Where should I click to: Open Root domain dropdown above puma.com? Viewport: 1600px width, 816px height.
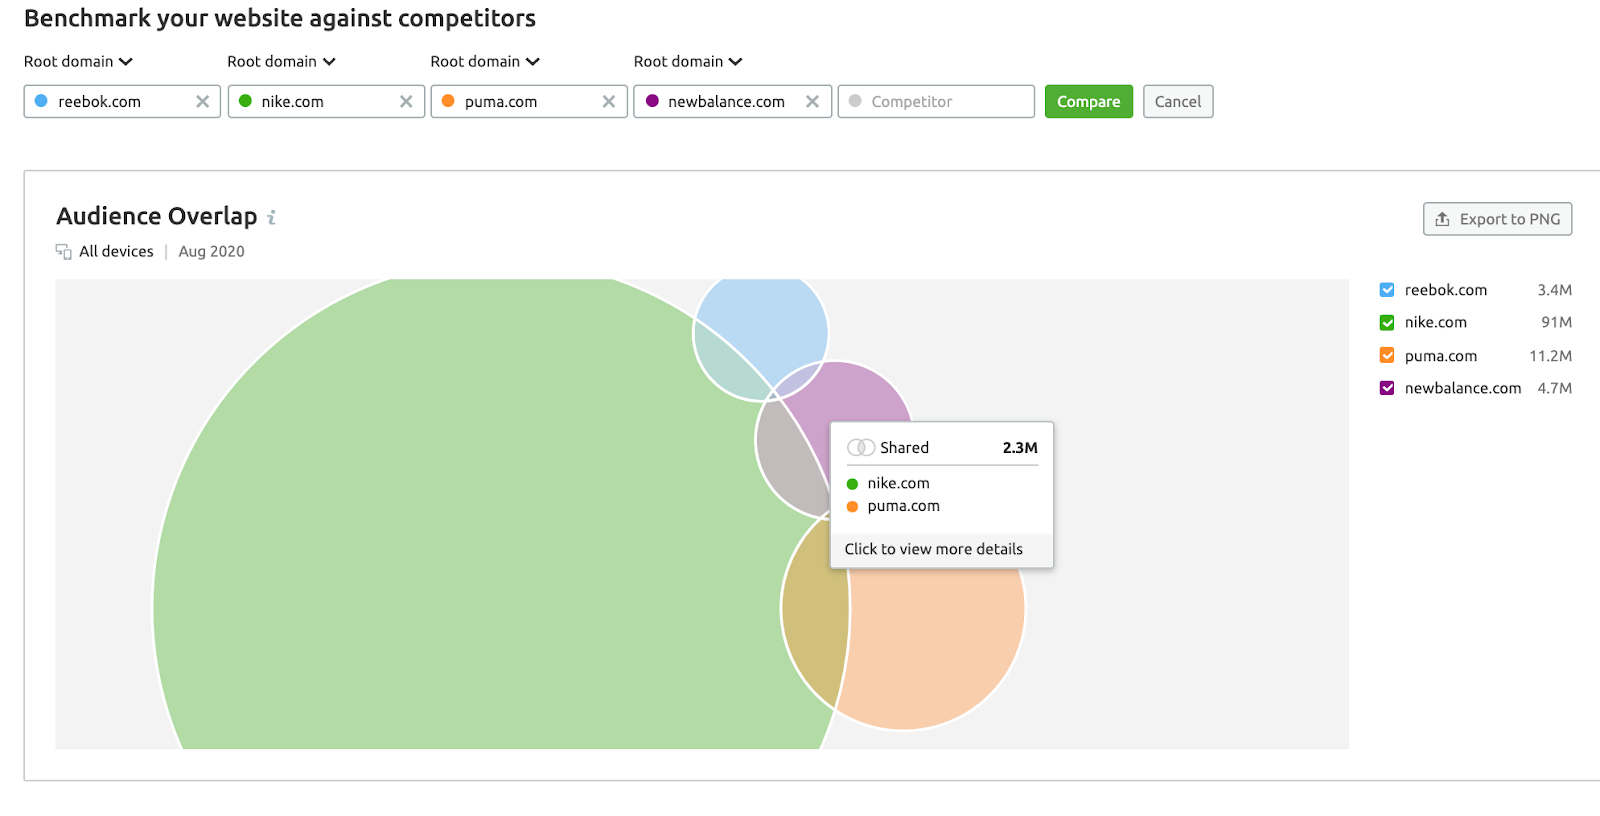point(485,61)
